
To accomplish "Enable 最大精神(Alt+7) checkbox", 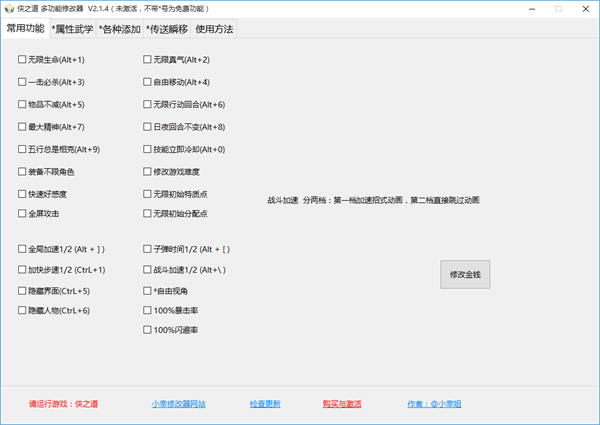I will click(22, 127).
